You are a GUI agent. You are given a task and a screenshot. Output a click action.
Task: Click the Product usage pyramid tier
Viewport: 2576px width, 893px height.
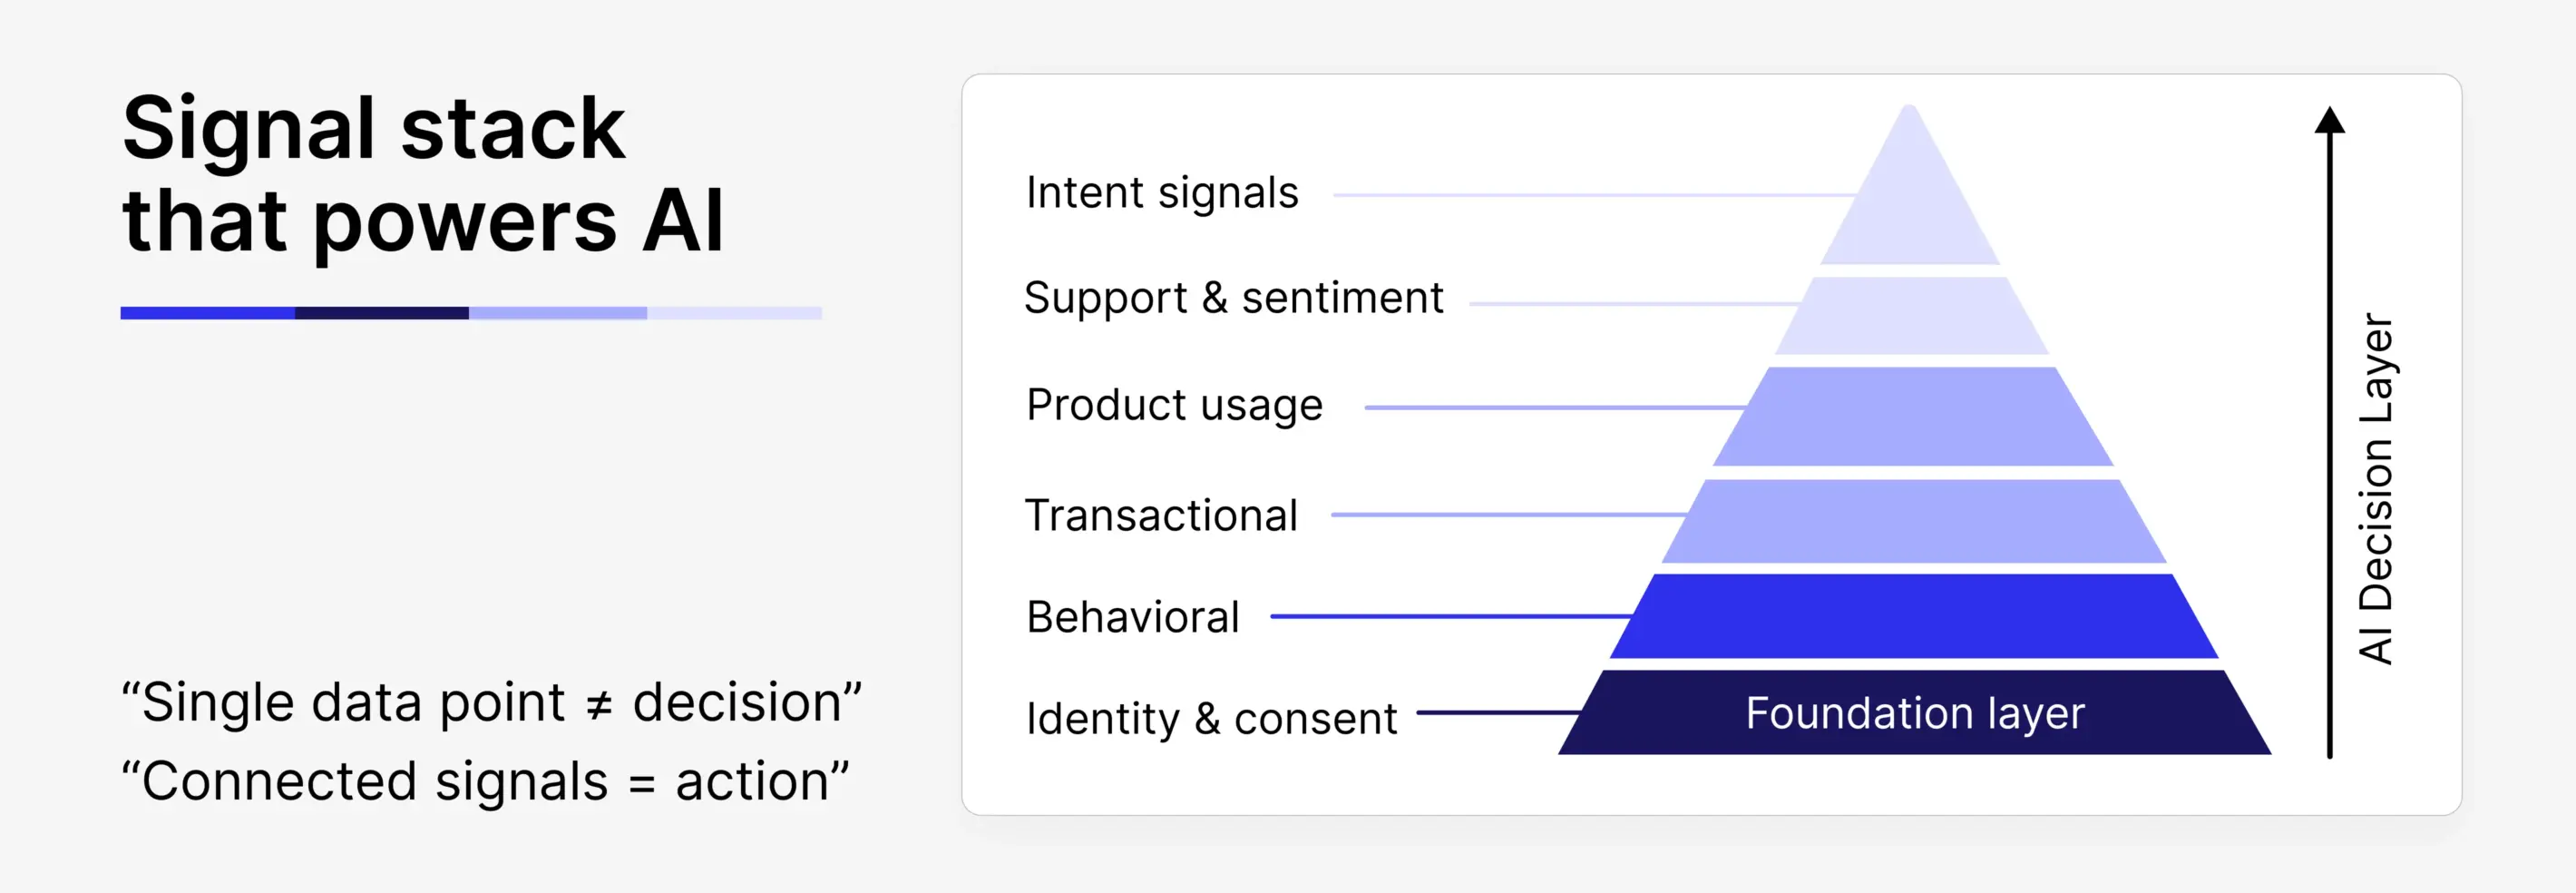click(1912, 416)
